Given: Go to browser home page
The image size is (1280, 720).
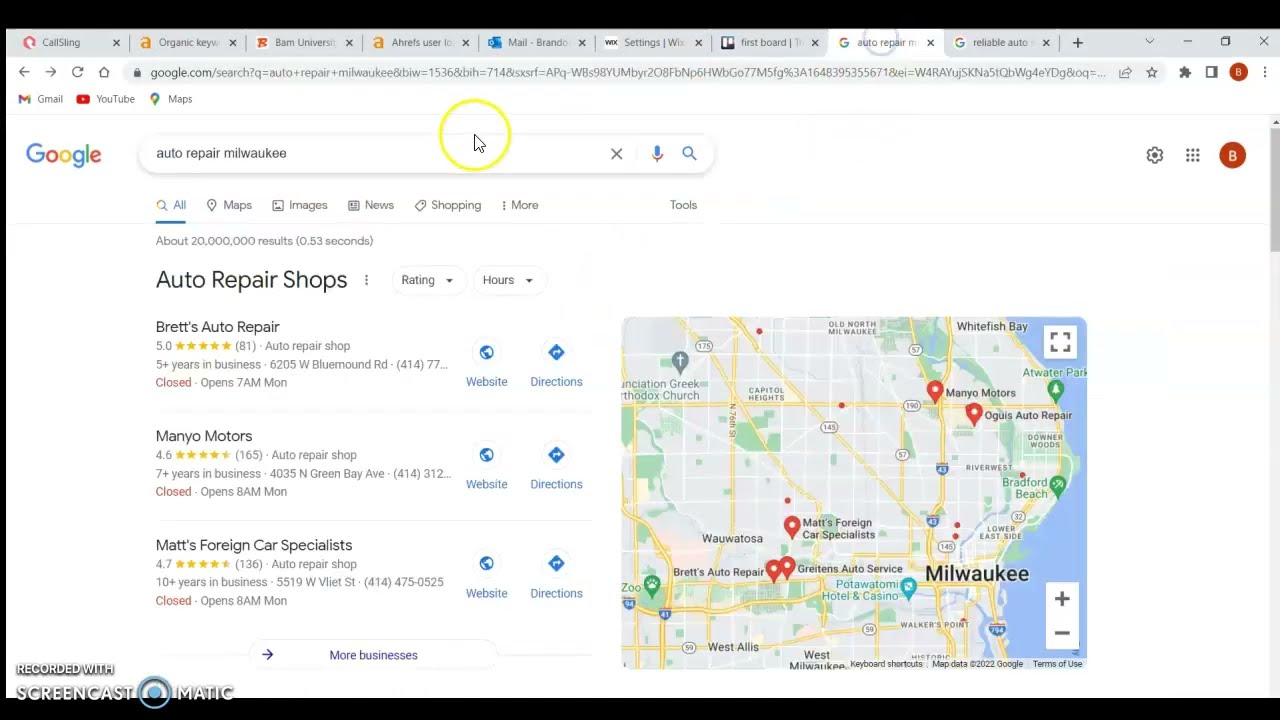Looking at the screenshot, I should tap(104, 72).
